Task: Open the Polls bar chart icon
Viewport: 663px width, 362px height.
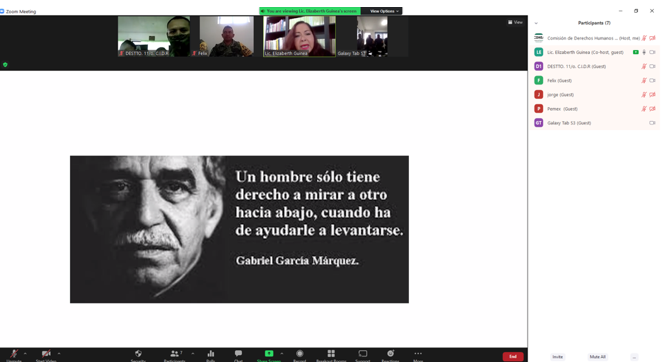Action: point(211,354)
